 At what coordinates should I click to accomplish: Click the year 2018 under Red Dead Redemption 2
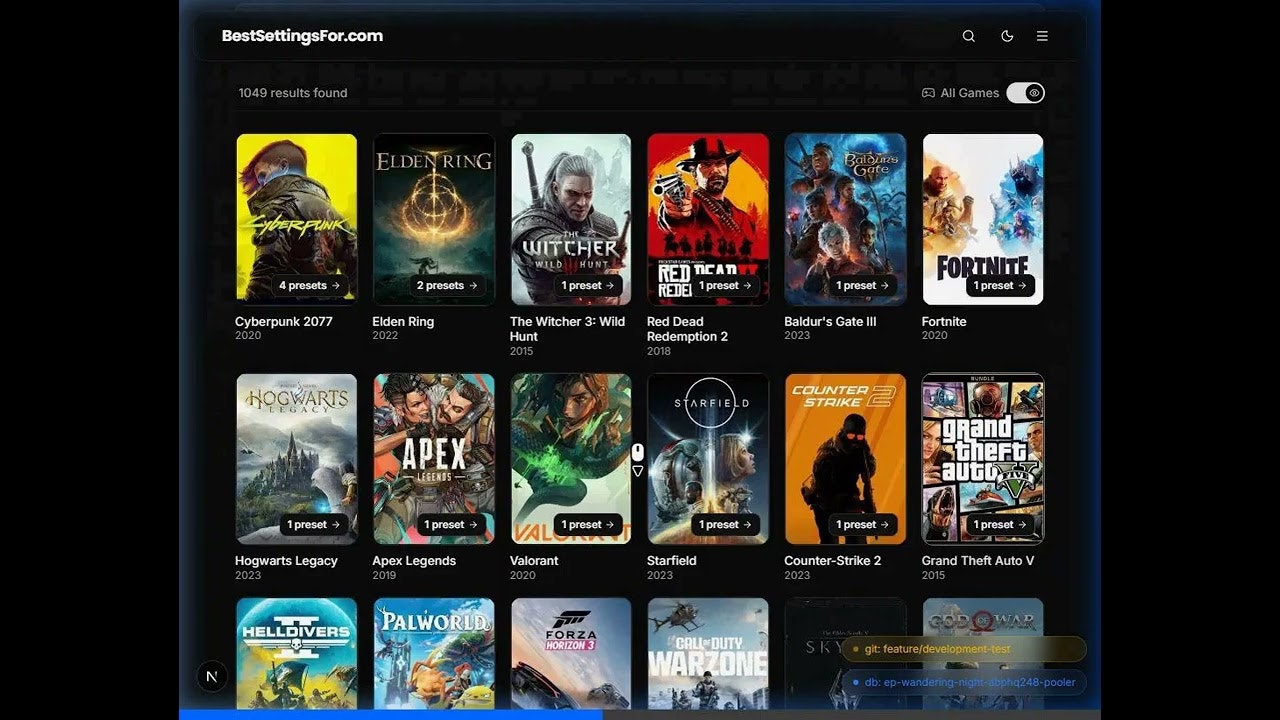coord(659,351)
